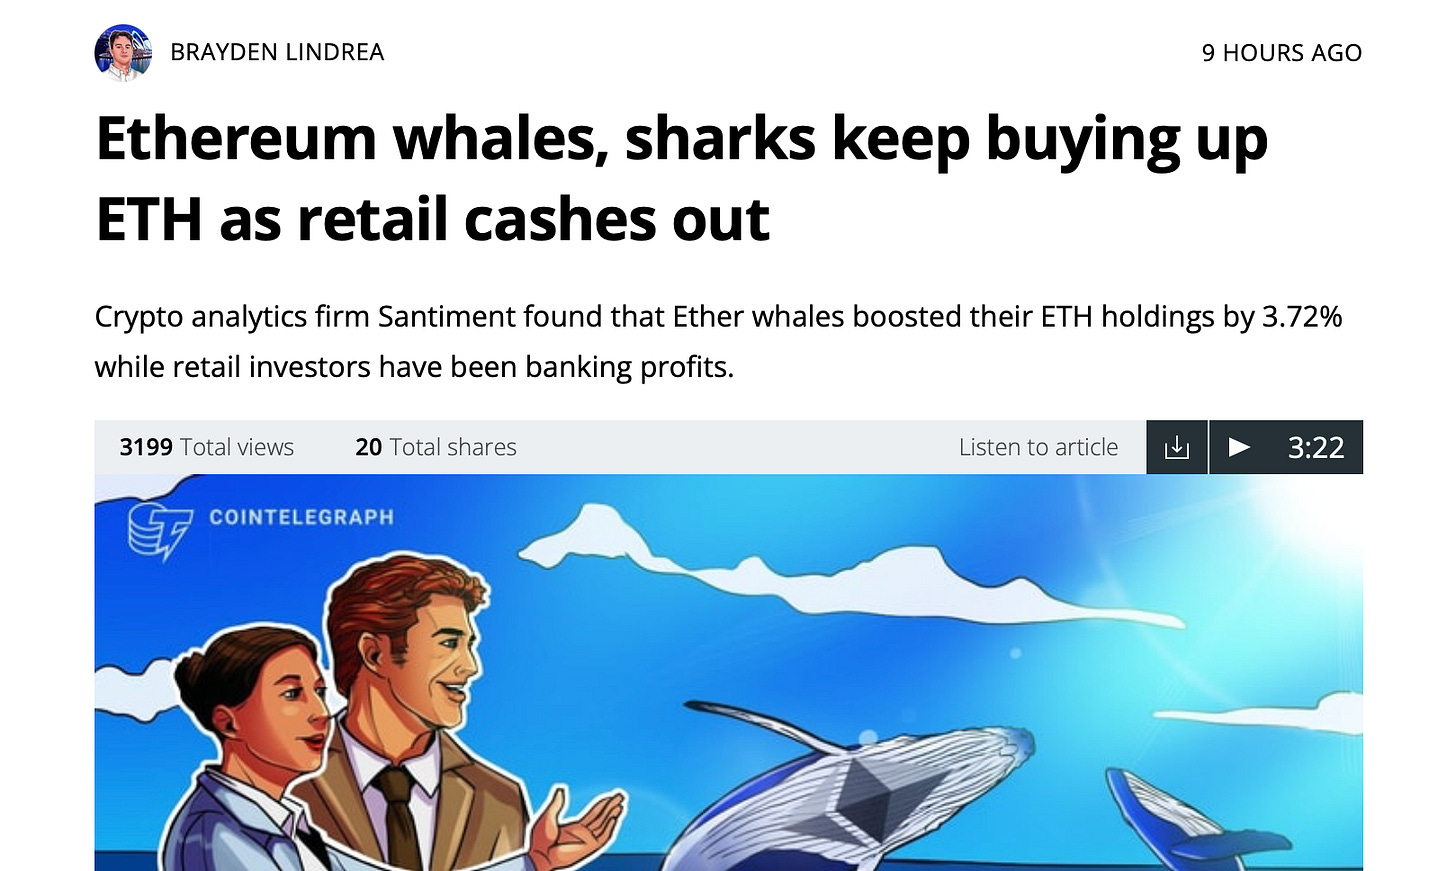Click the woman in the illustration
The image size is (1456, 871).
(x=250, y=750)
